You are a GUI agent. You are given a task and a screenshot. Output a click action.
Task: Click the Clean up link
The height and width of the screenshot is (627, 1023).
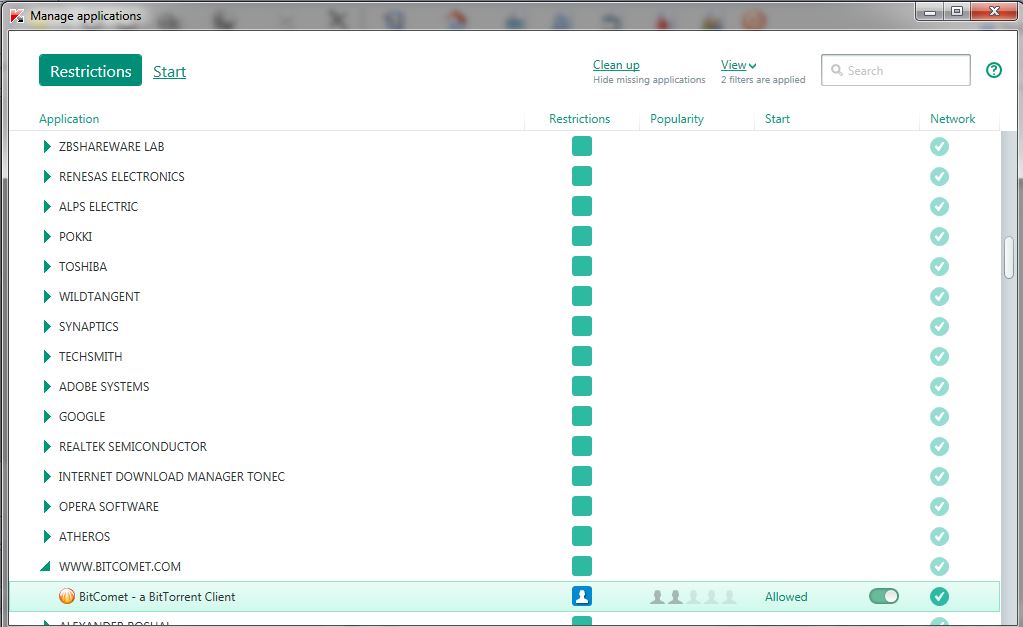(616, 65)
